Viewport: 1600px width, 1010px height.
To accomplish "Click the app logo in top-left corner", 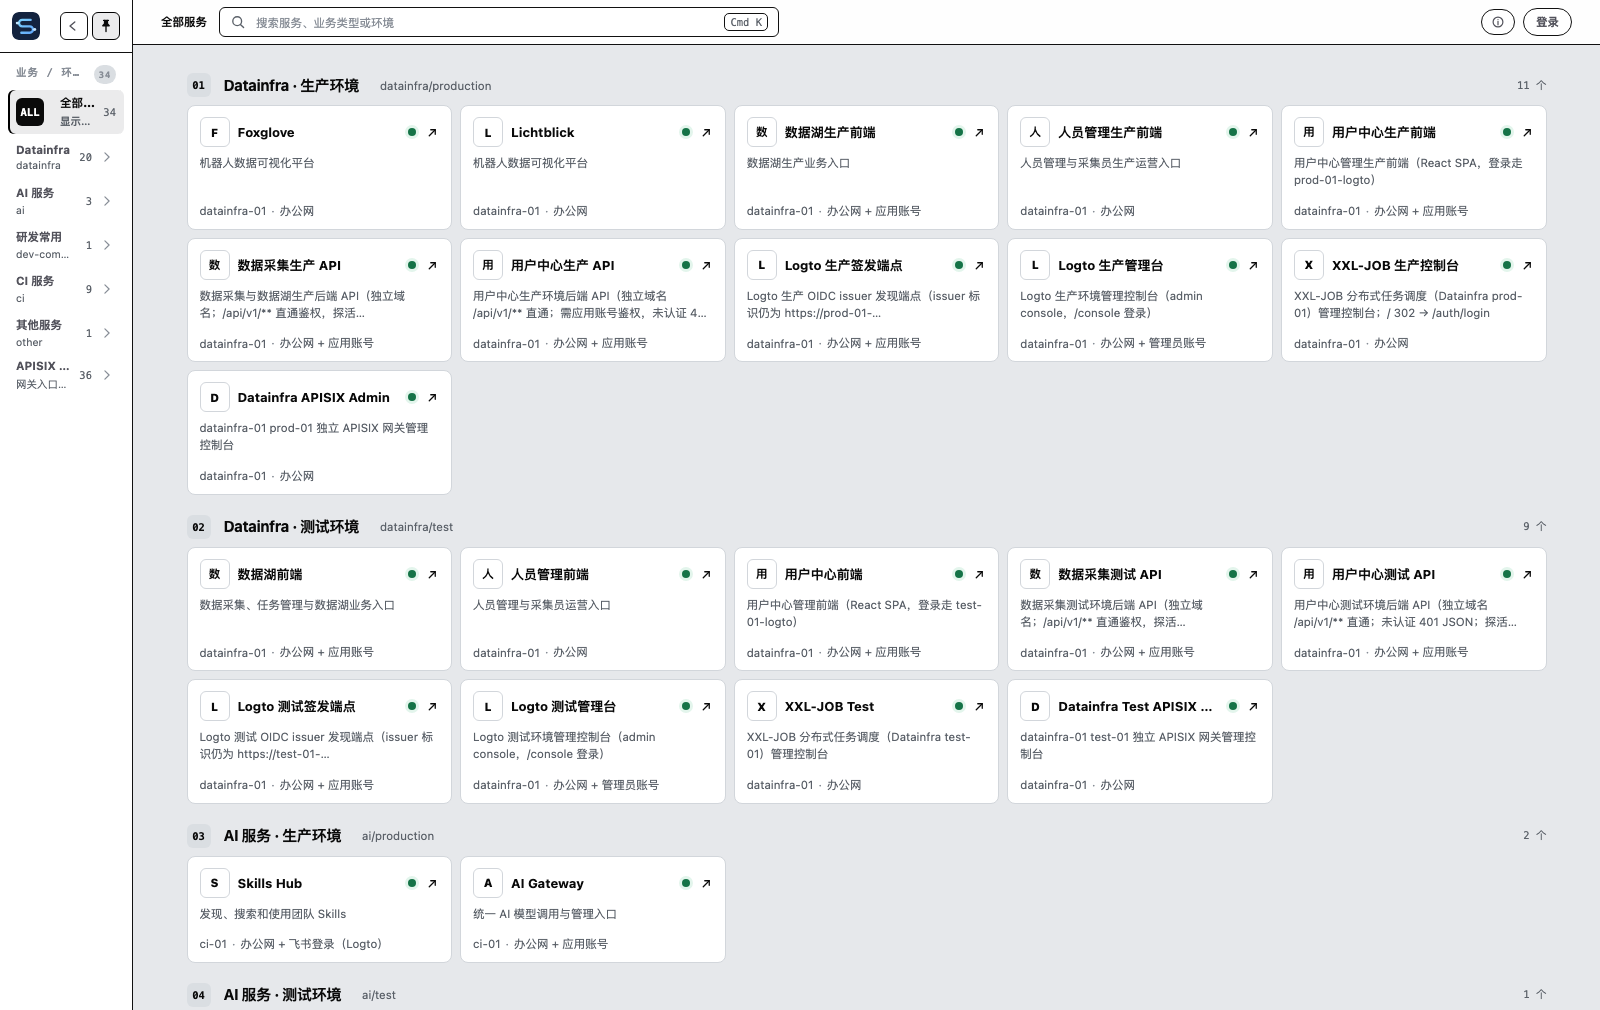I will click(26, 25).
